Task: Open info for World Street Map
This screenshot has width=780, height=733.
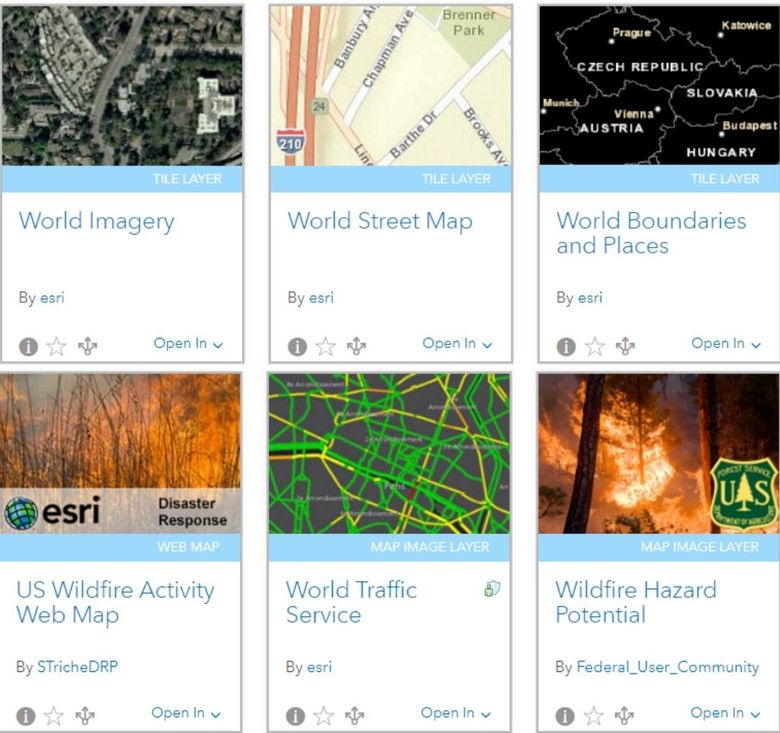Action: point(297,347)
